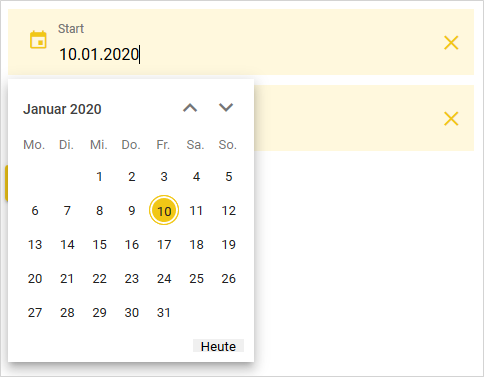Go to the previous month with the up chevron
Viewport: 484px width, 377px height.
(190, 108)
